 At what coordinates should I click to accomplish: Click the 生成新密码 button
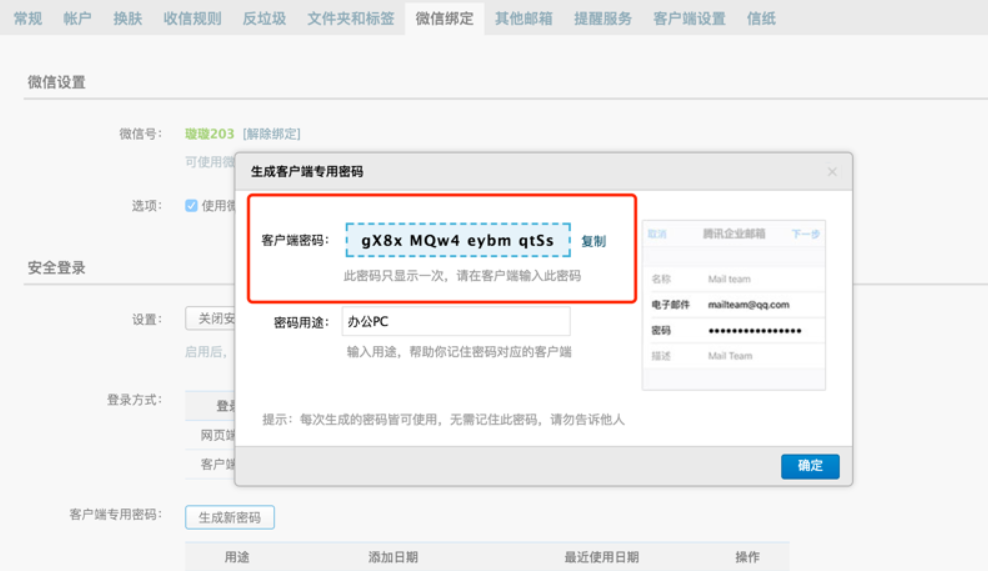point(229,517)
